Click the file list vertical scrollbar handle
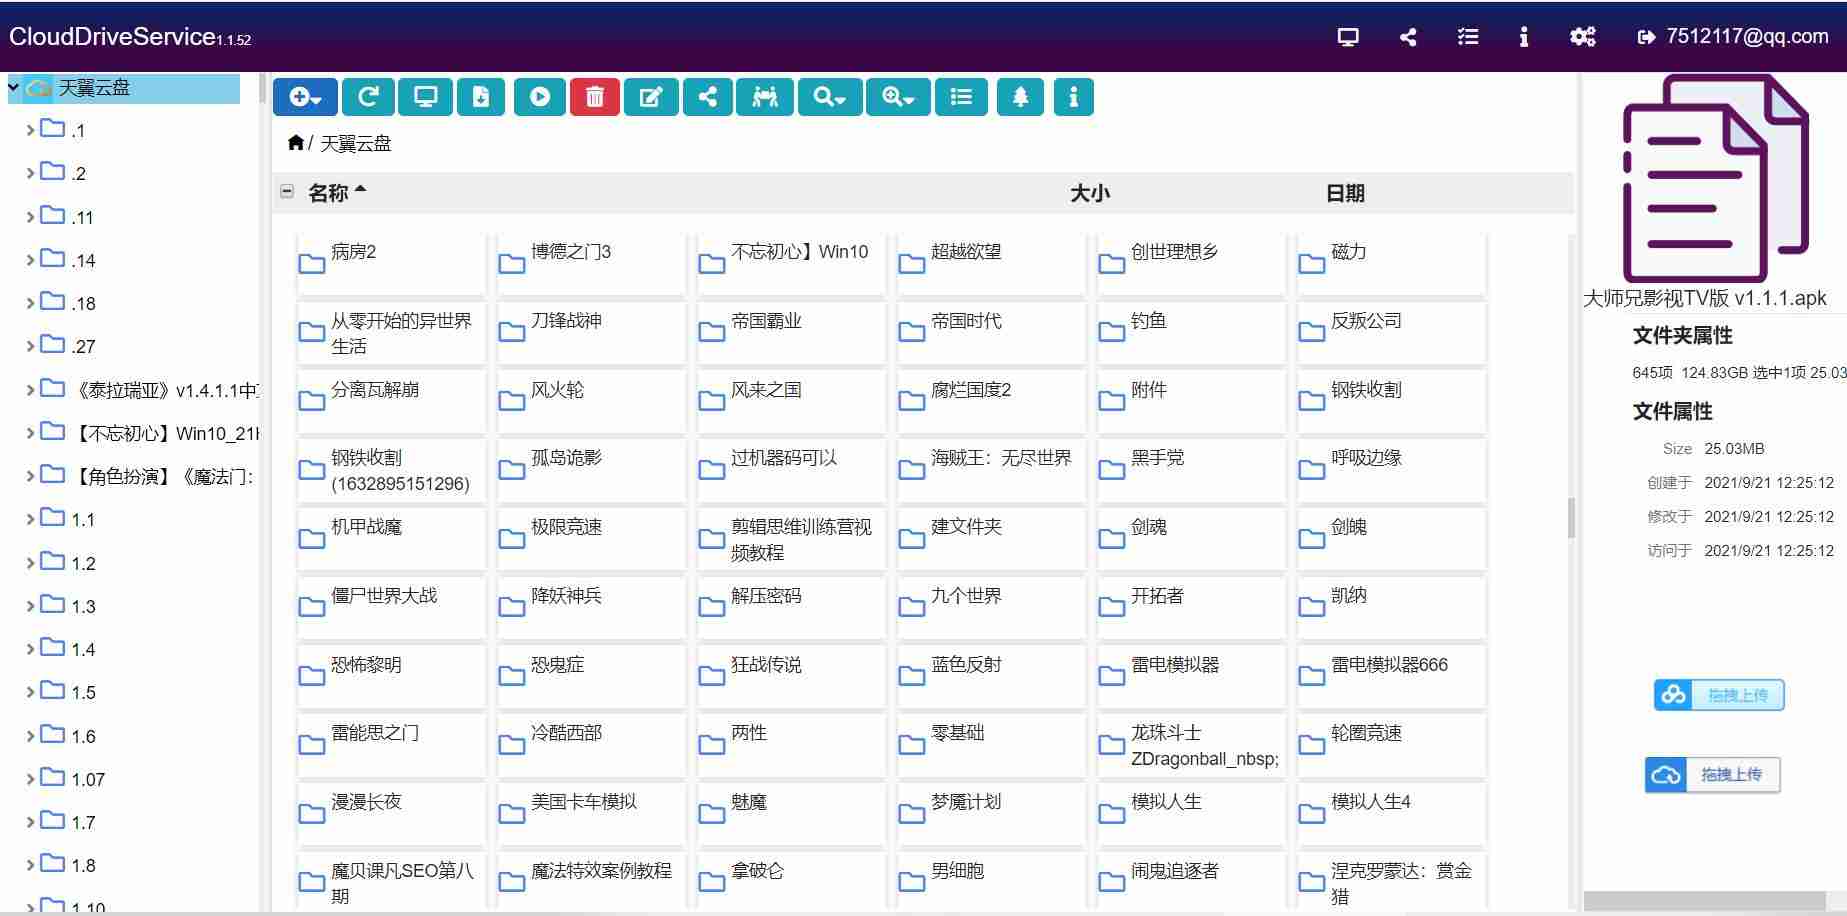The image size is (1847, 916). [1571, 517]
